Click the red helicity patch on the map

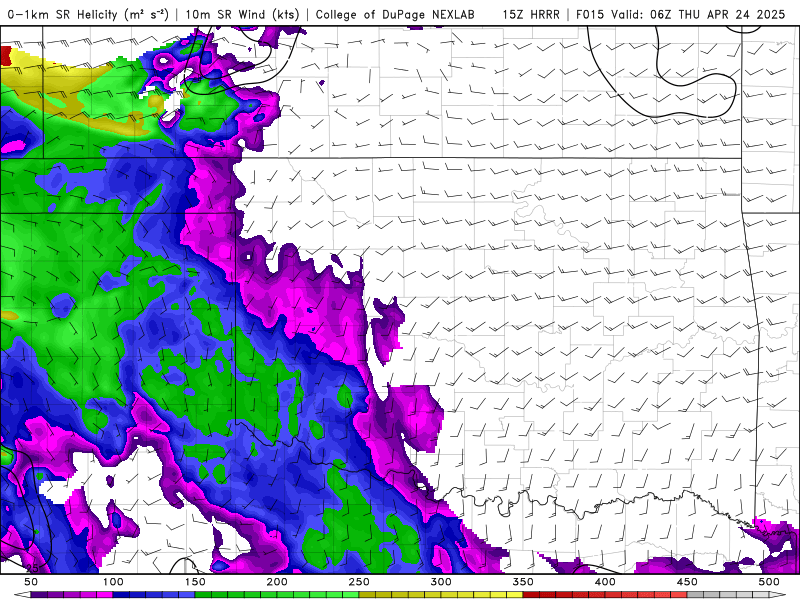tap(6, 56)
